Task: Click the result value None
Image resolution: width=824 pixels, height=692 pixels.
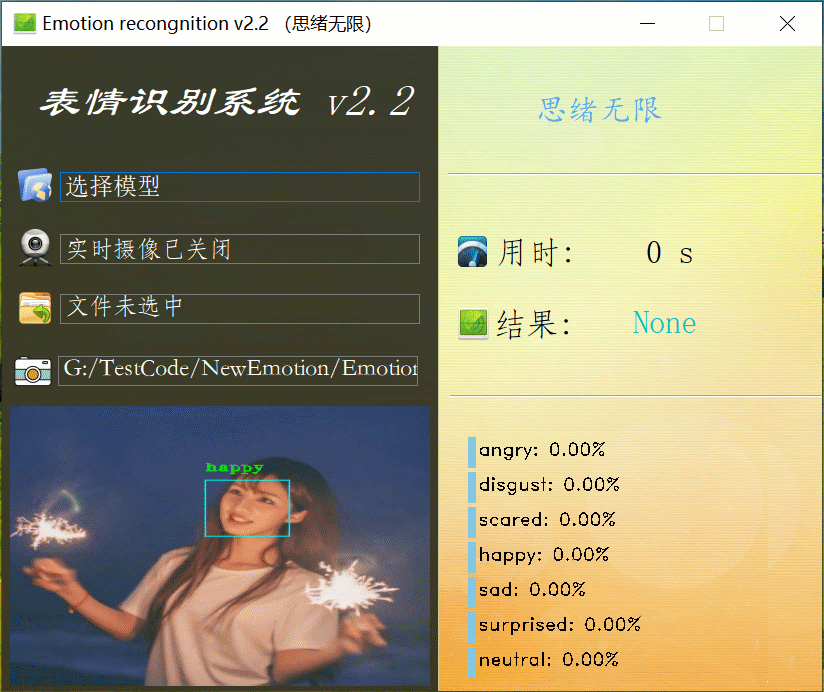Action: click(664, 323)
